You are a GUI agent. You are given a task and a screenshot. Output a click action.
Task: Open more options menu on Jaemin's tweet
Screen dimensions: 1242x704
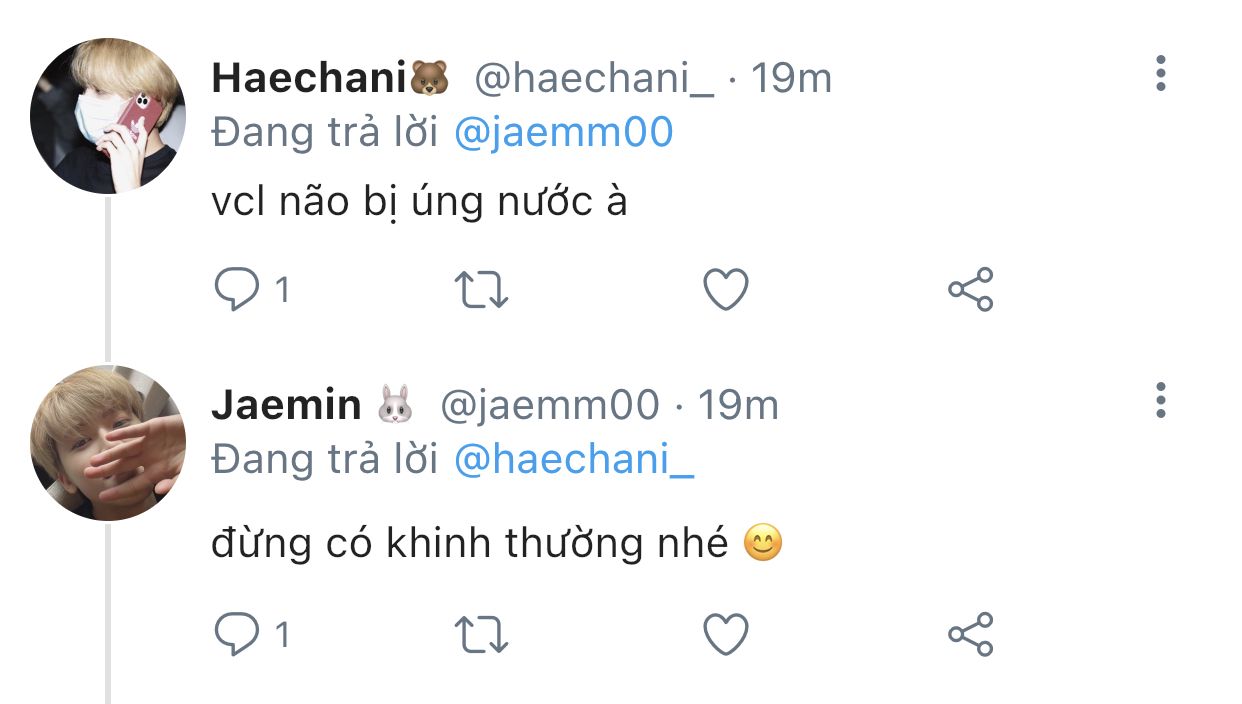tap(1160, 400)
